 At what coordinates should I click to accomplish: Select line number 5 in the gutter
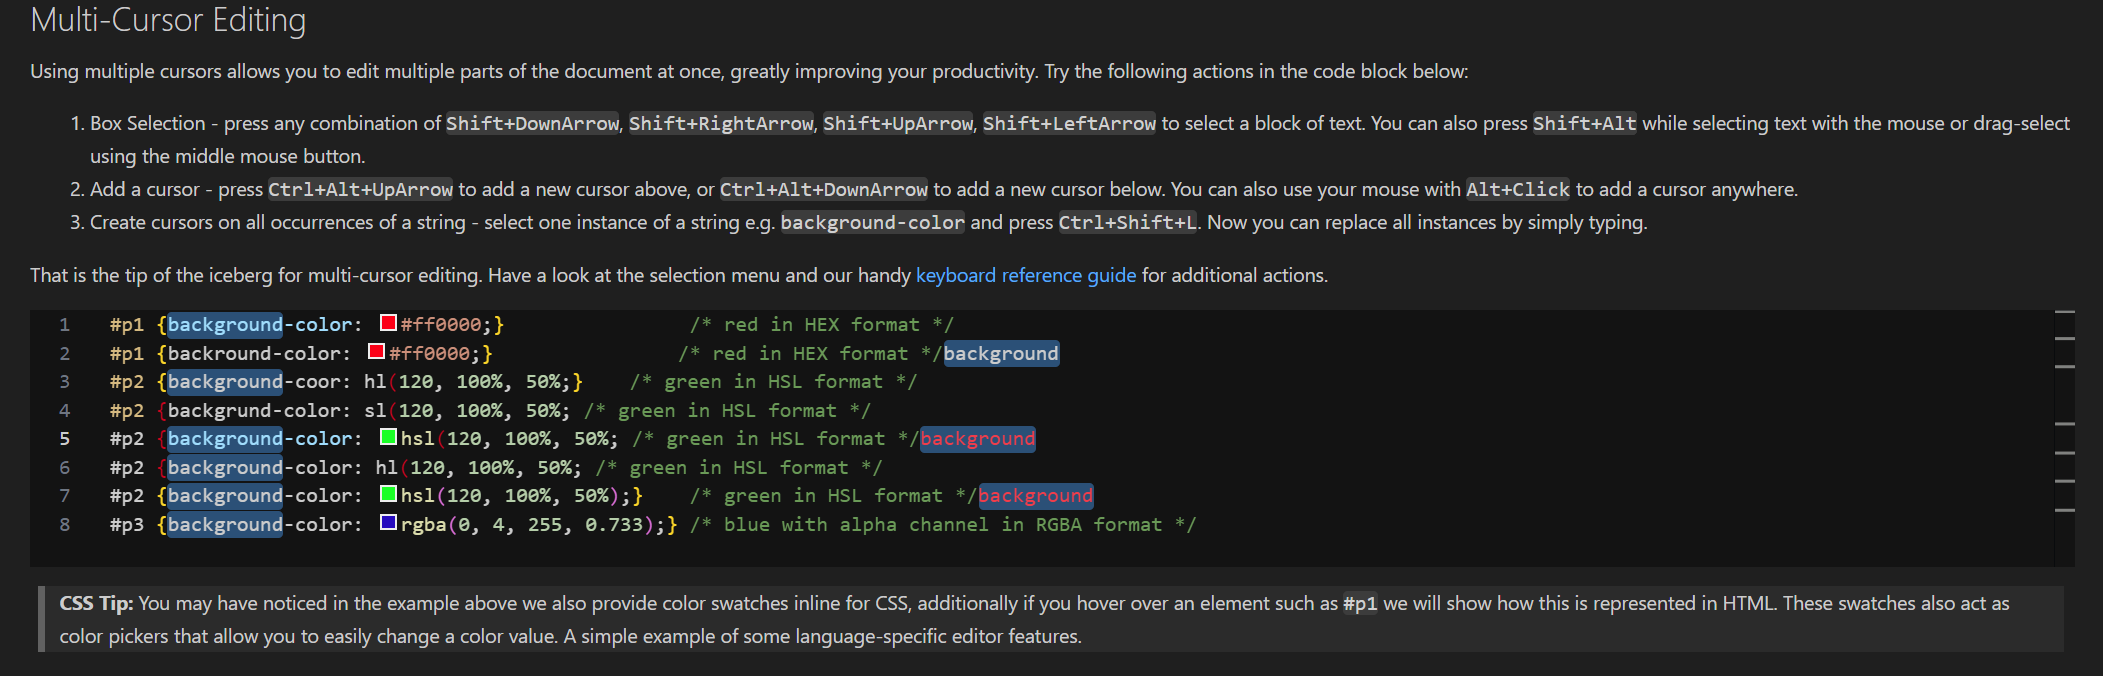click(x=64, y=438)
